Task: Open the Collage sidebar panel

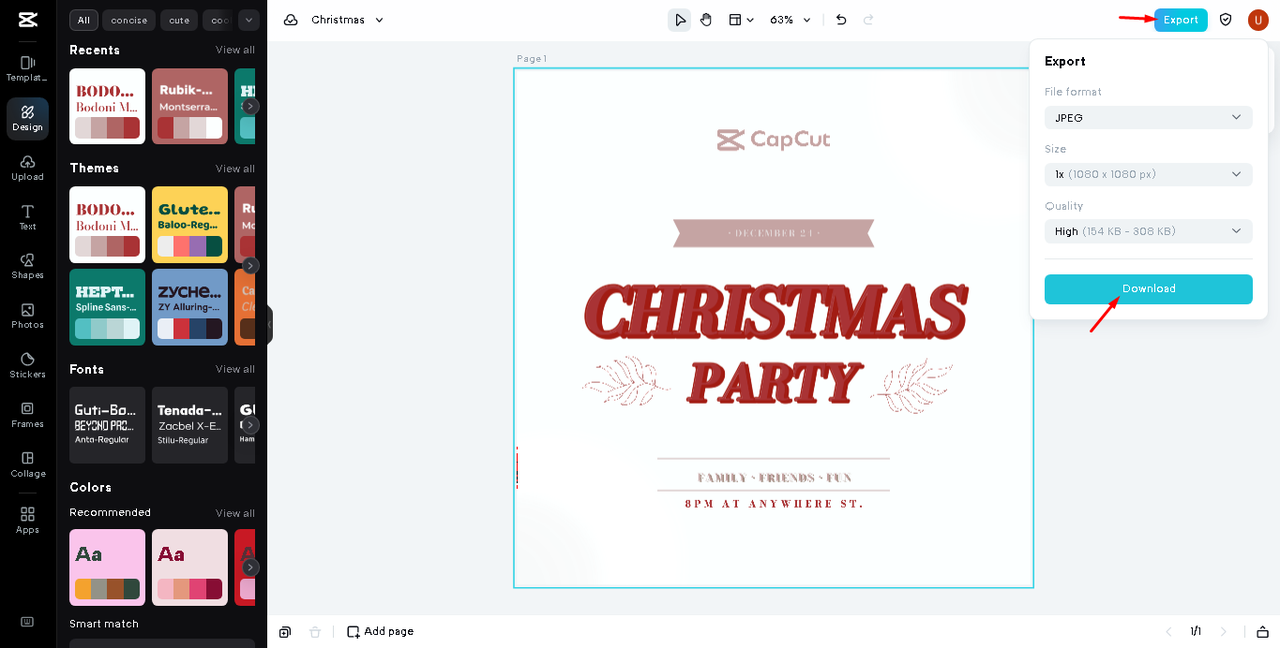Action: click(x=28, y=464)
